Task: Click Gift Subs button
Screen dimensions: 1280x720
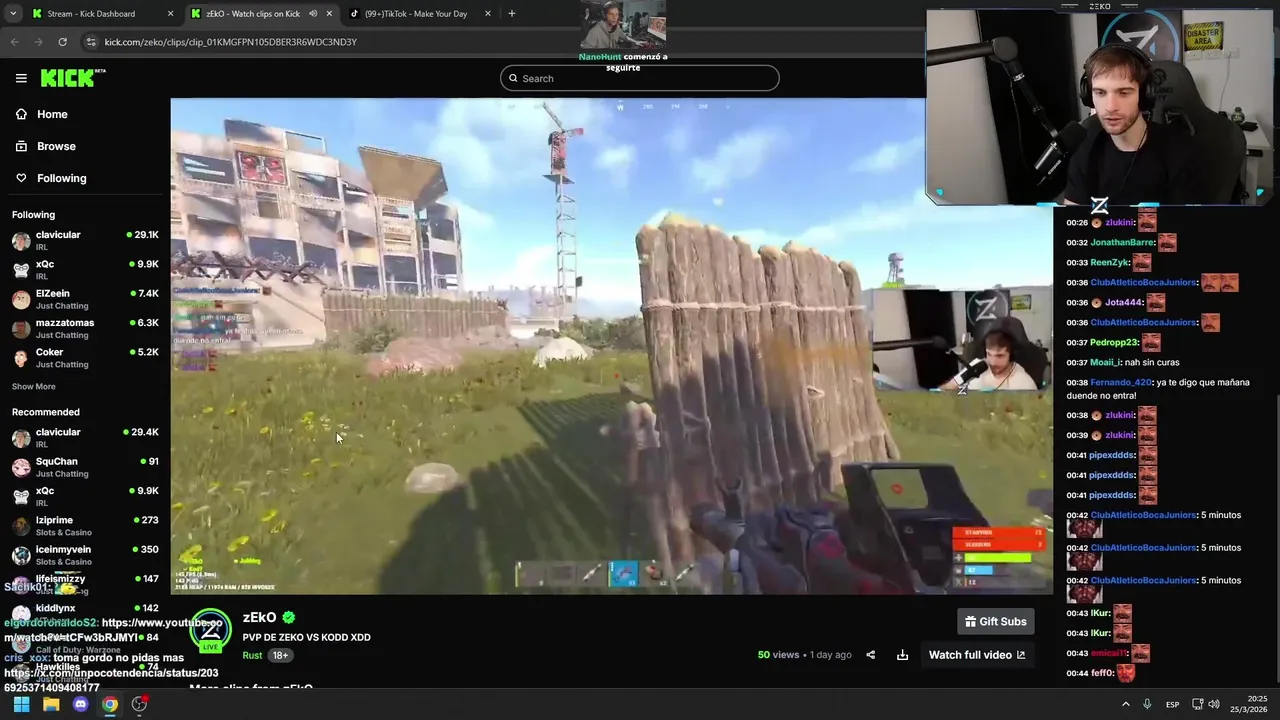Action: (x=995, y=621)
